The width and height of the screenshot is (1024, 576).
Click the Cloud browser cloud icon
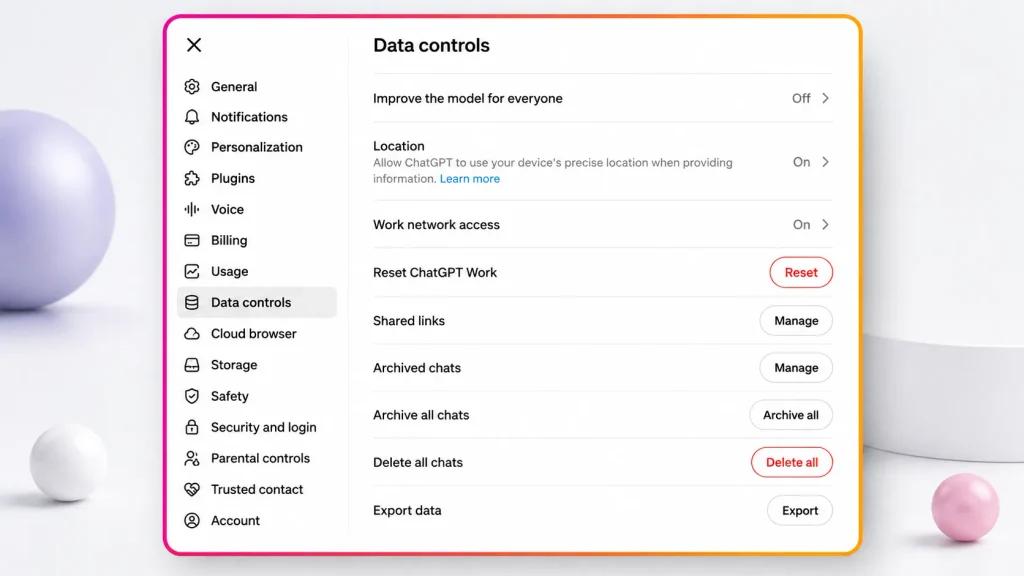click(x=192, y=334)
